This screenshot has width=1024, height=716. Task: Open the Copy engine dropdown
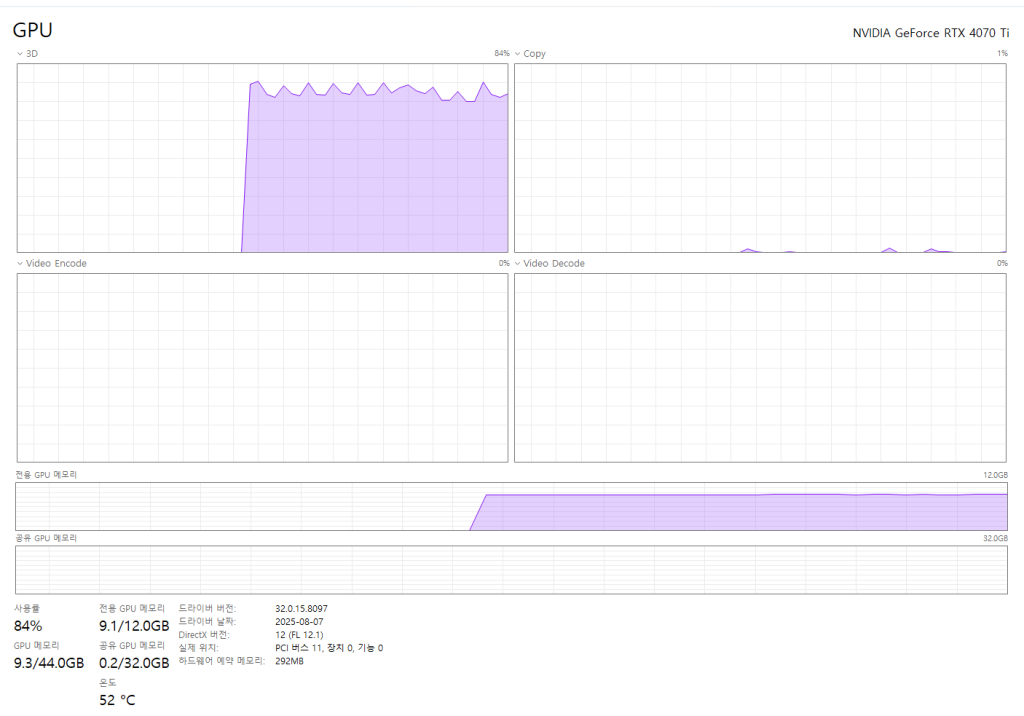coord(530,53)
